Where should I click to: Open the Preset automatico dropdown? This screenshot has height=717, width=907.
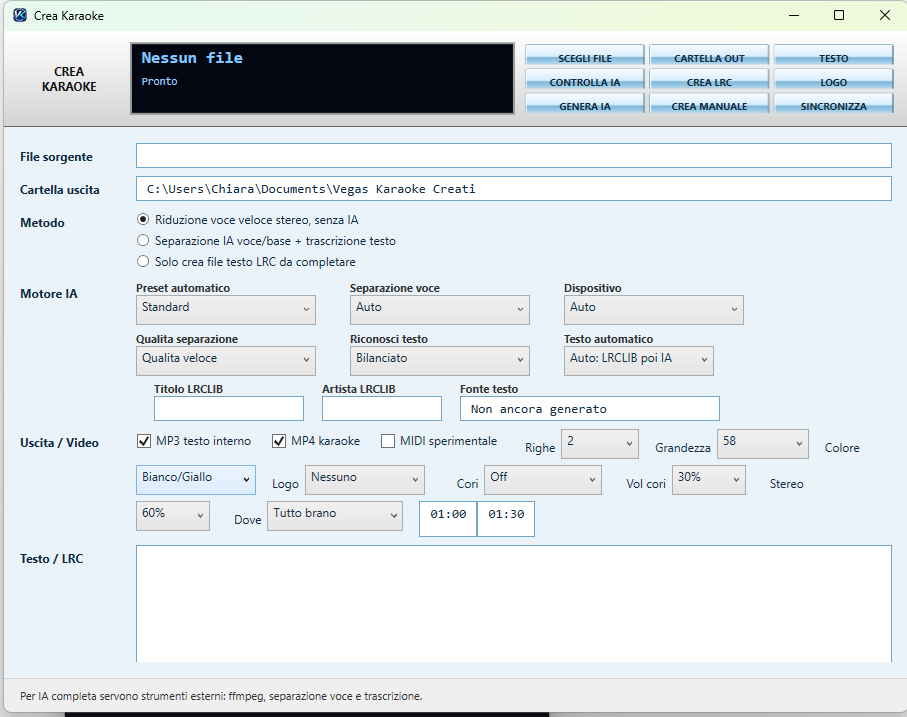tap(226, 310)
